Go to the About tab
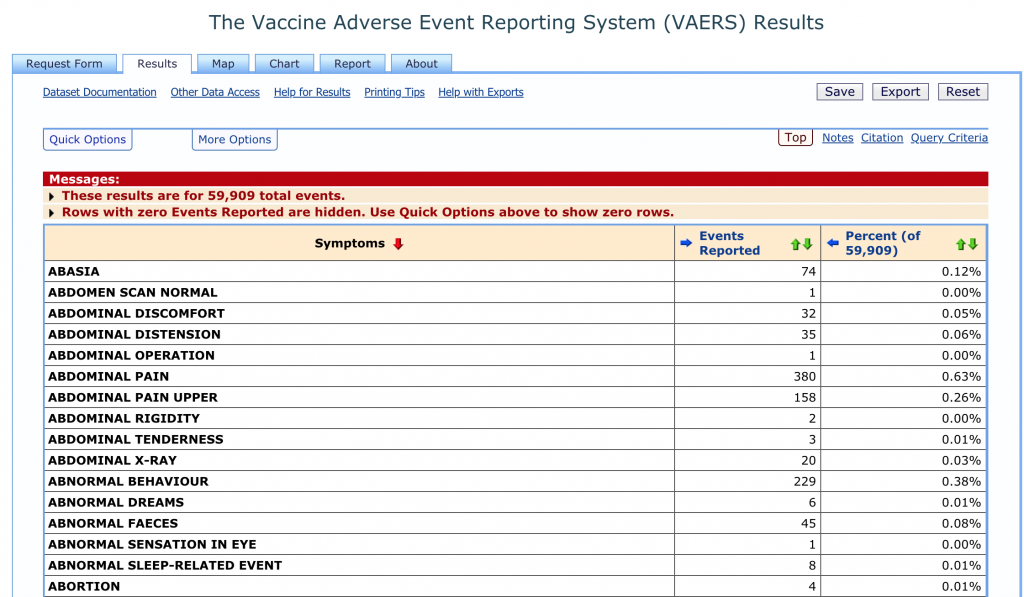This screenshot has height=597, width=1024. (421, 63)
